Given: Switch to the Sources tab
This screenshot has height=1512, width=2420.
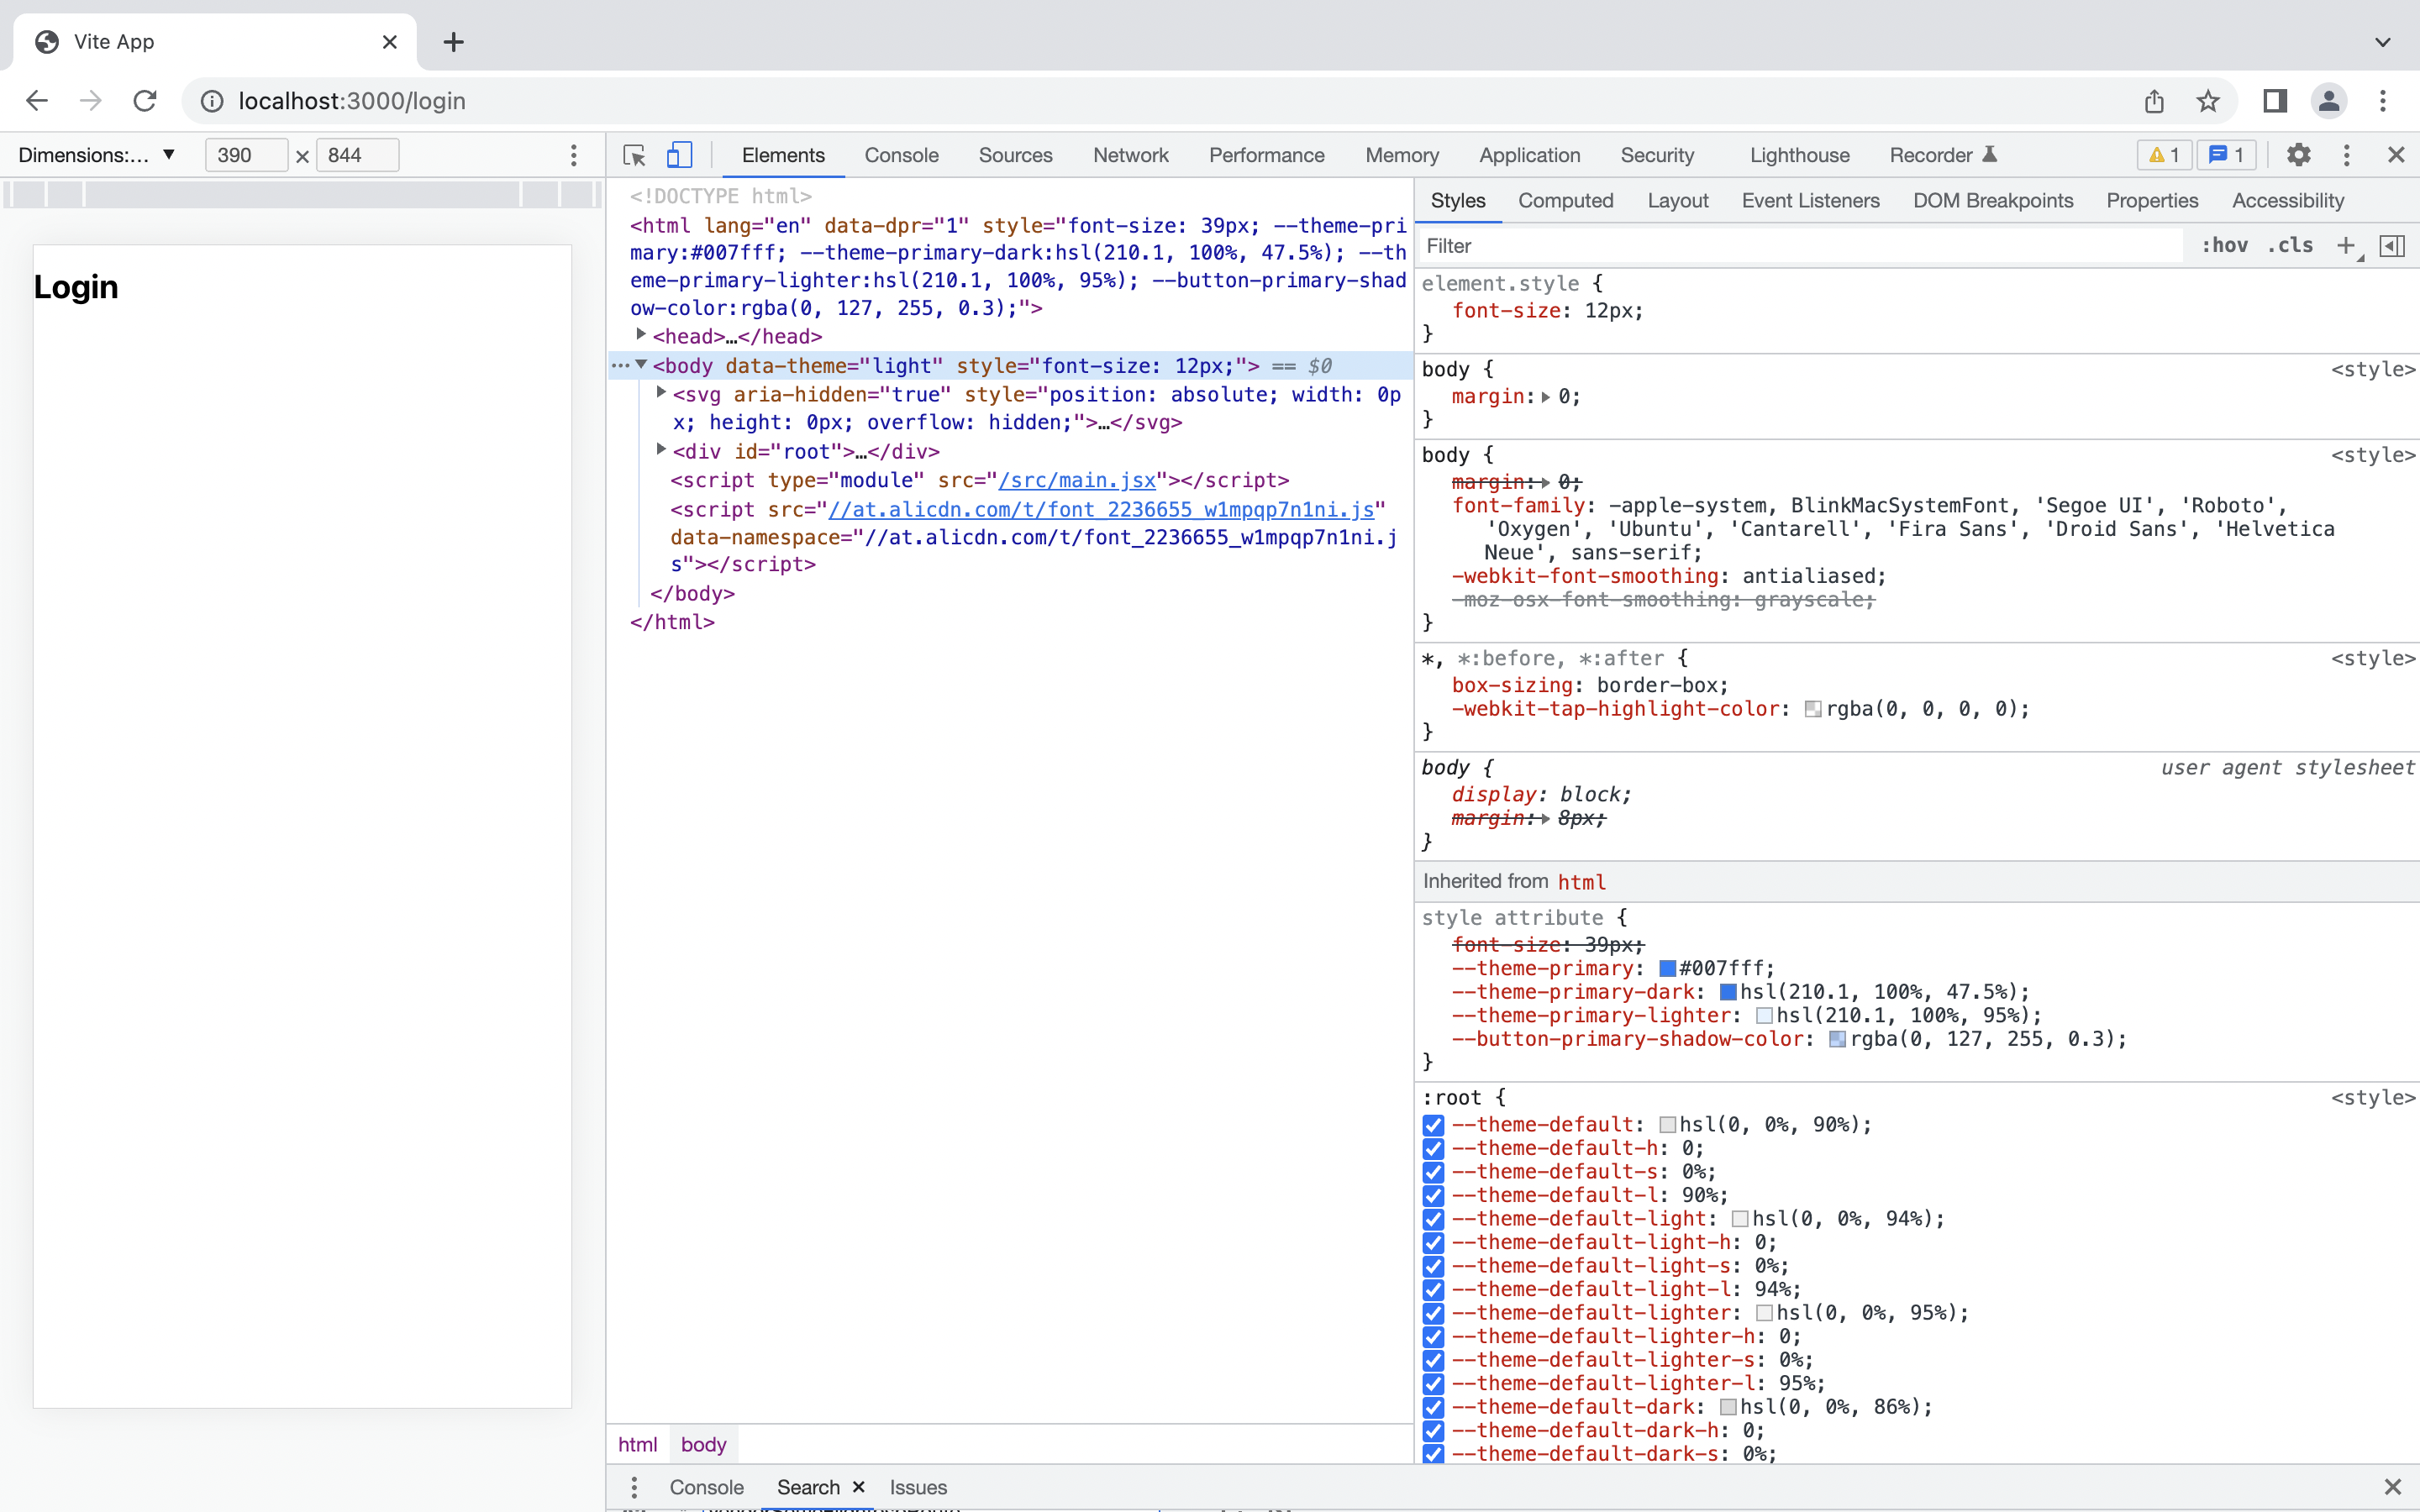Looking at the screenshot, I should click(x=1015, y=155).
